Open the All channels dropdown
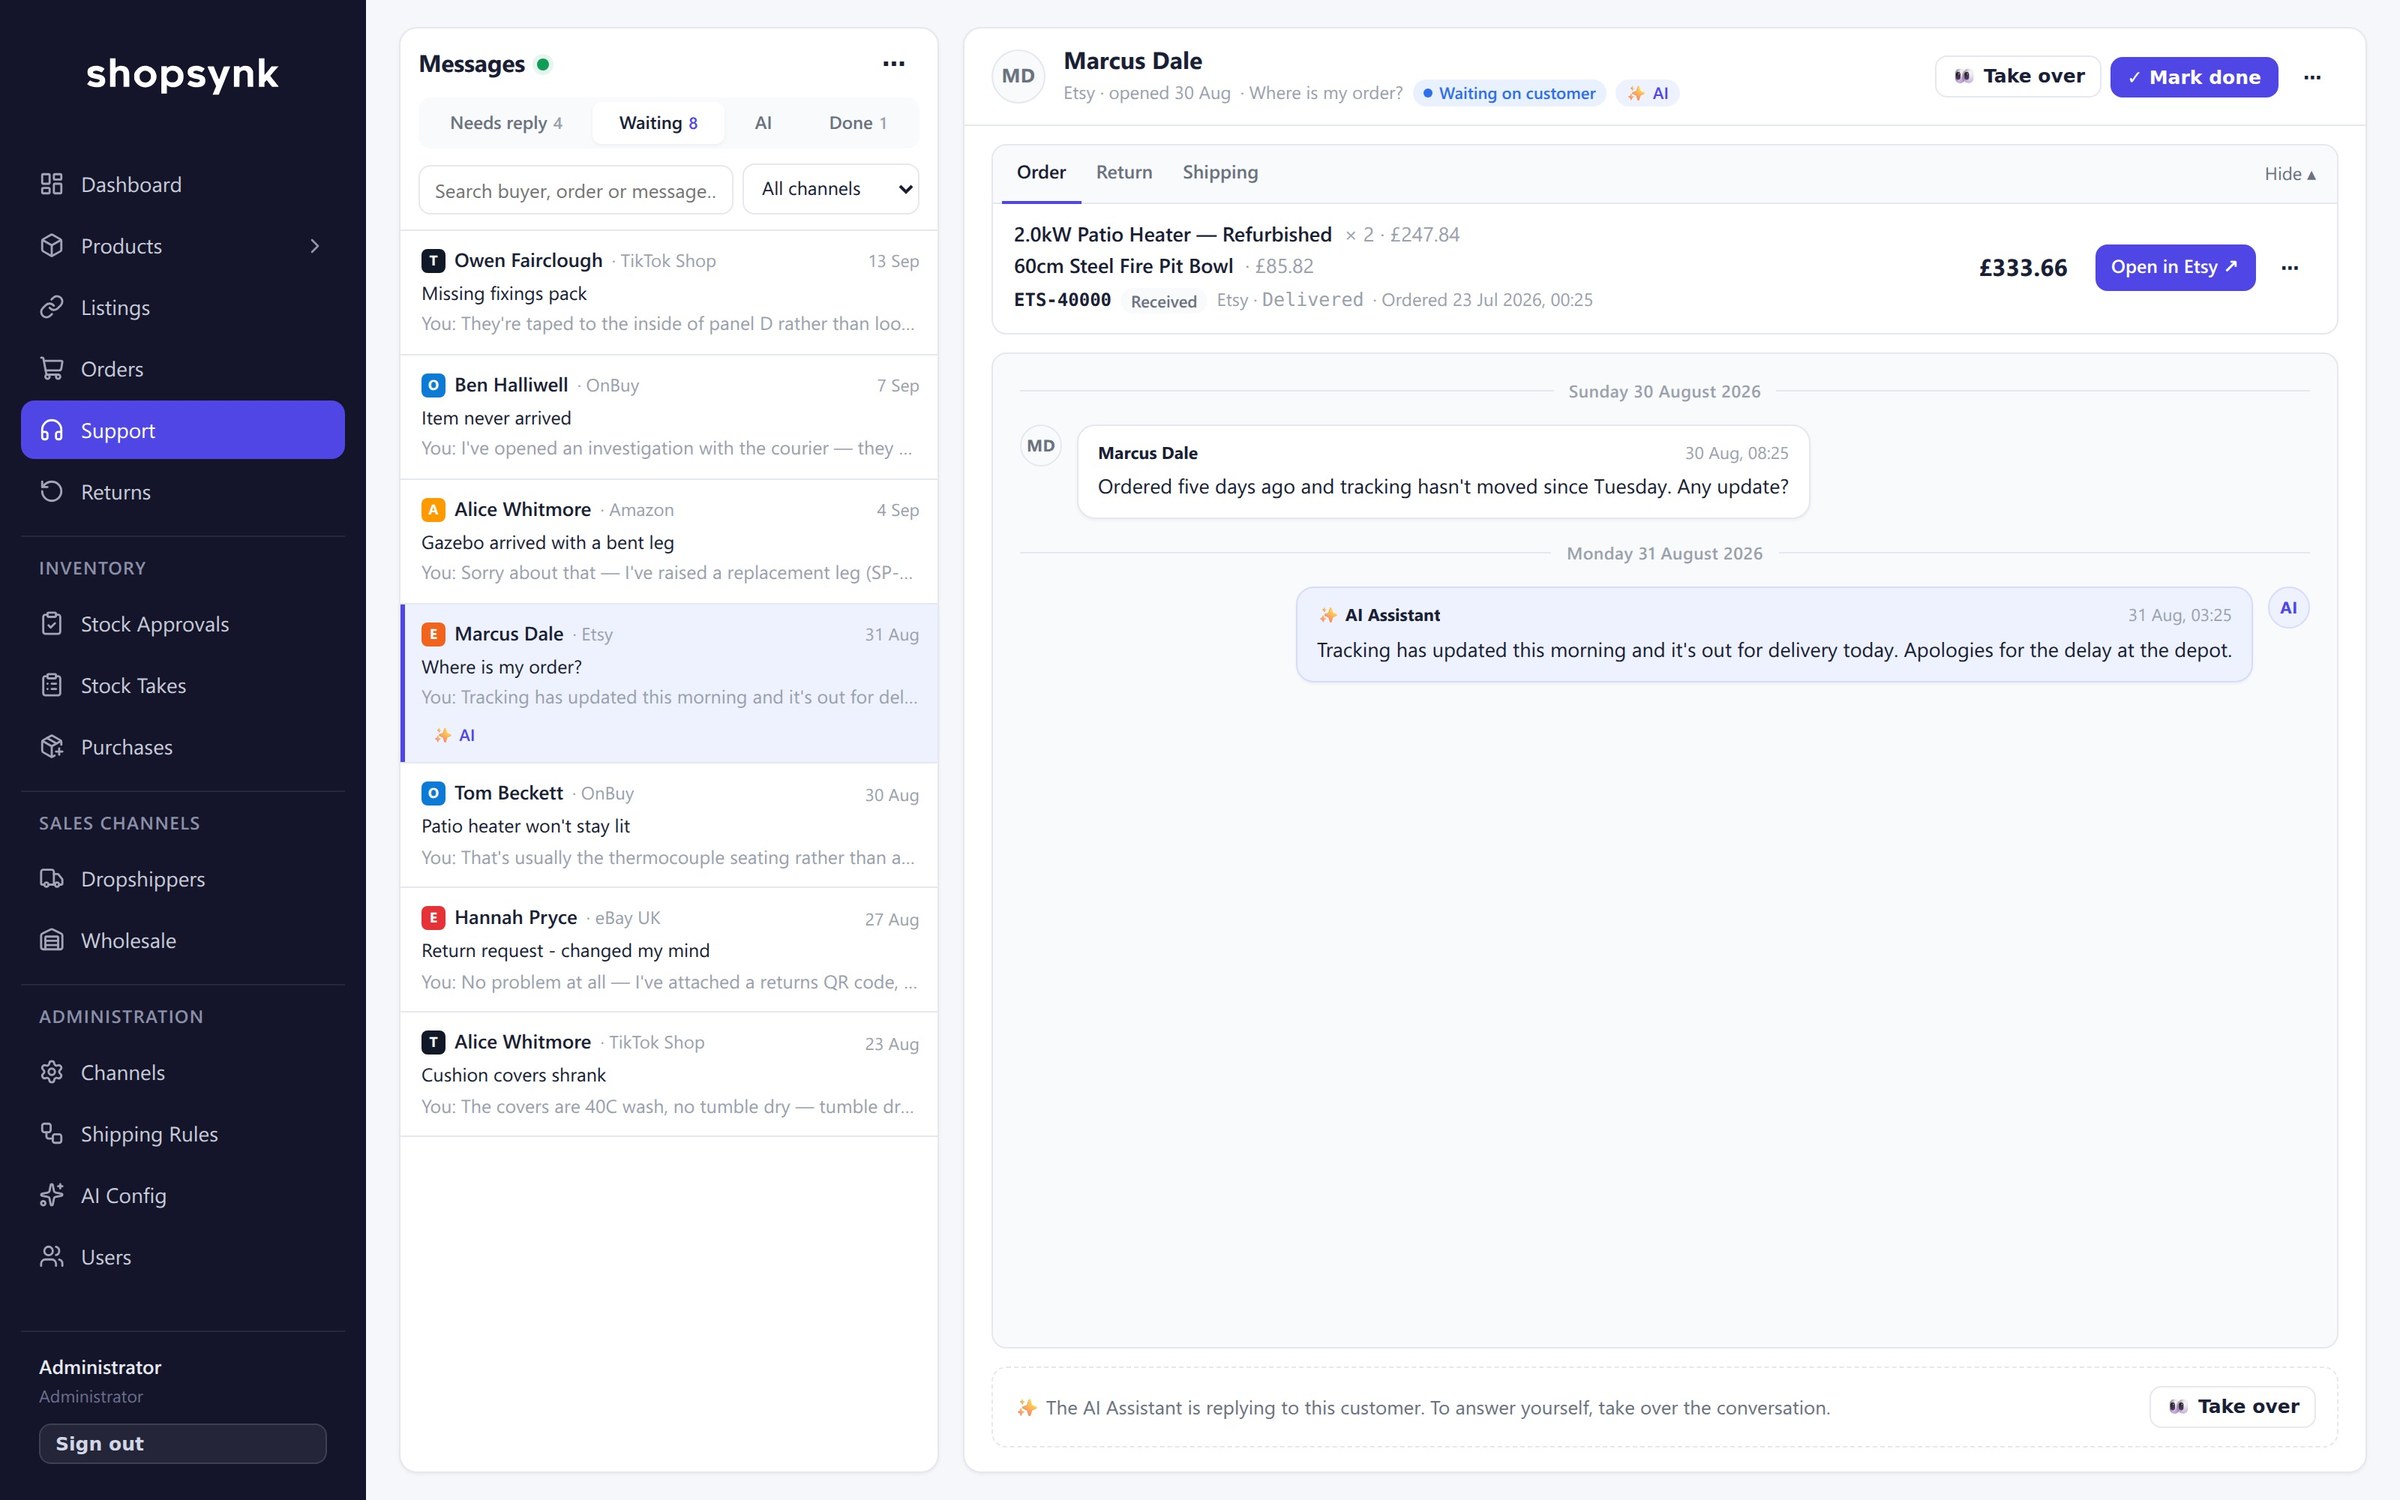2400x1500 pixels. 831,189
